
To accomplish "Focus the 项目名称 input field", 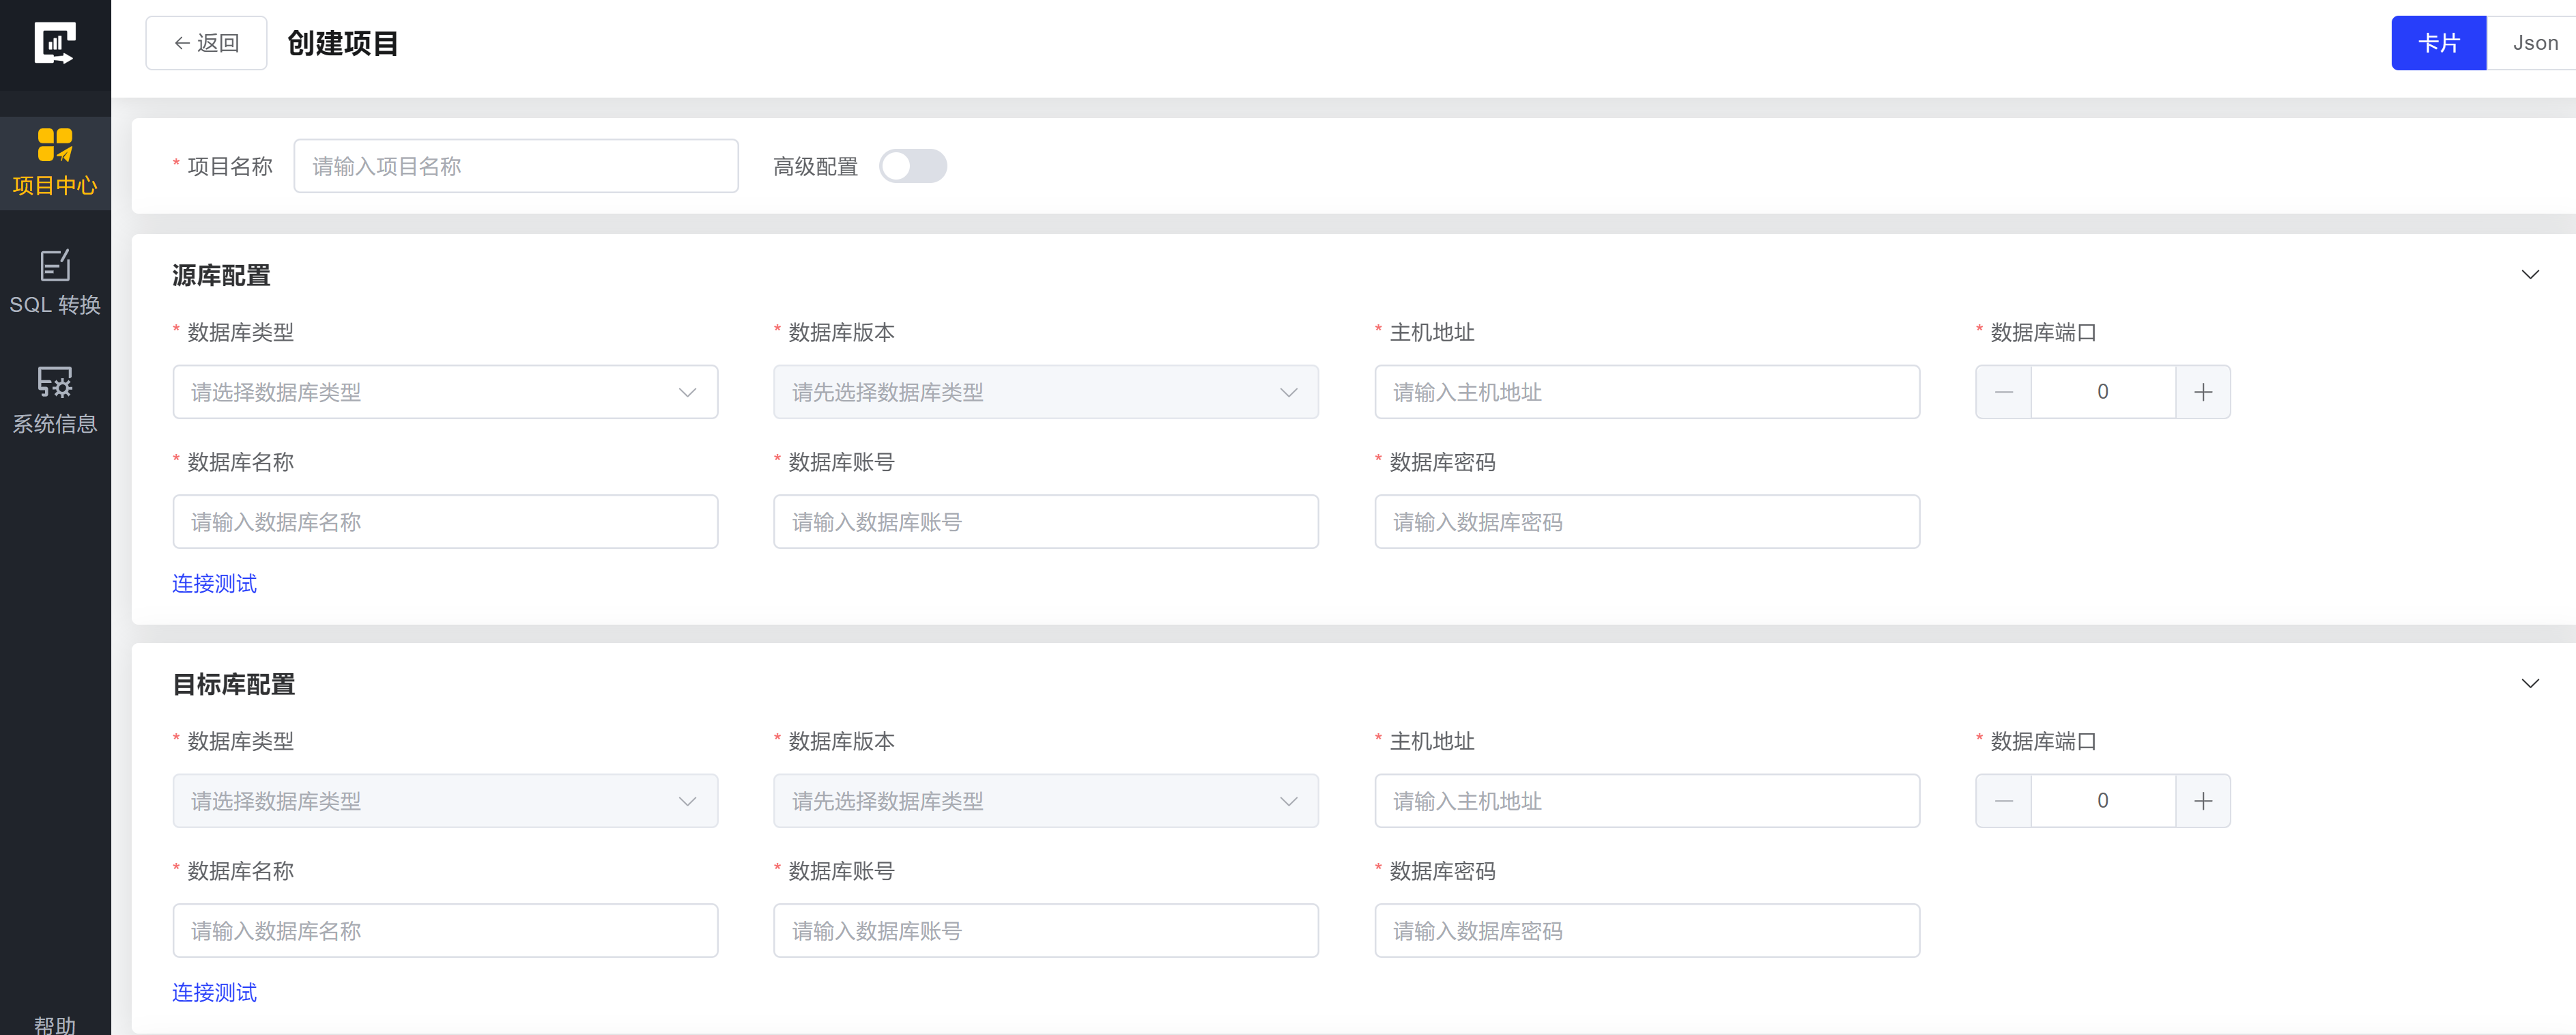I will click(516, 166).
